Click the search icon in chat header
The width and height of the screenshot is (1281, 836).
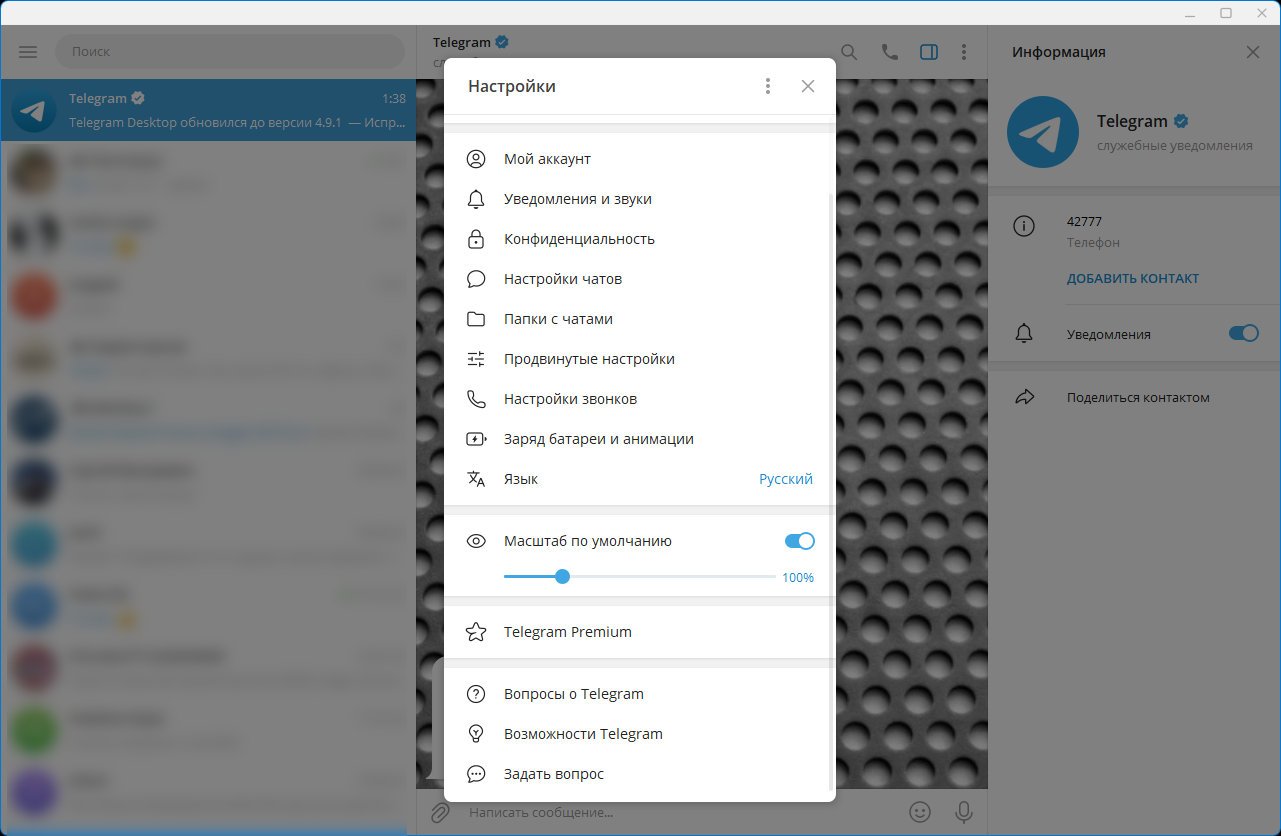pos(849,52)
